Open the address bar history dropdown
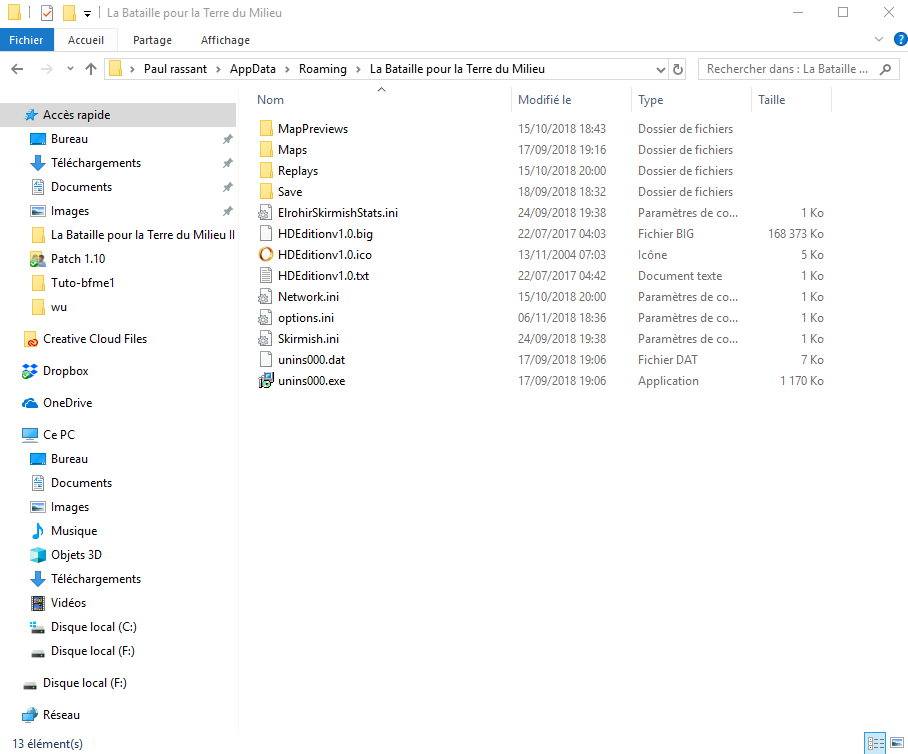 coord(660,69)
